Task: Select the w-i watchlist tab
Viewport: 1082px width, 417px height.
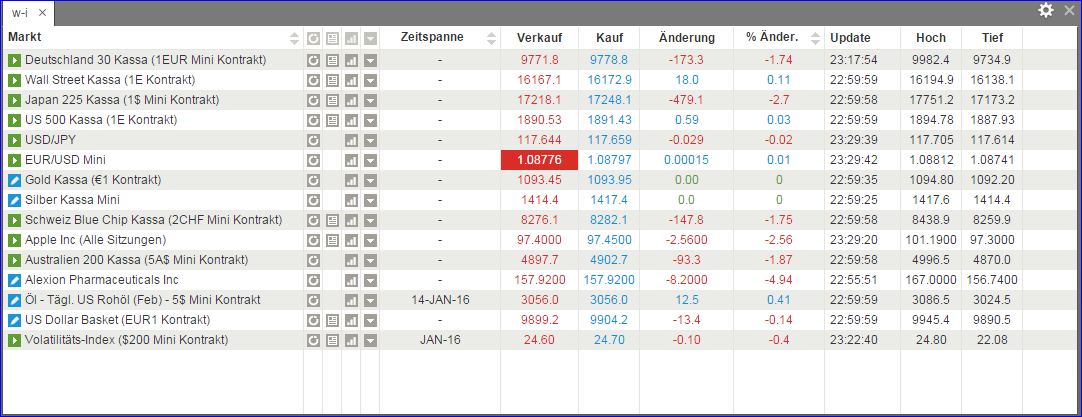Action: tap(20, 12)
